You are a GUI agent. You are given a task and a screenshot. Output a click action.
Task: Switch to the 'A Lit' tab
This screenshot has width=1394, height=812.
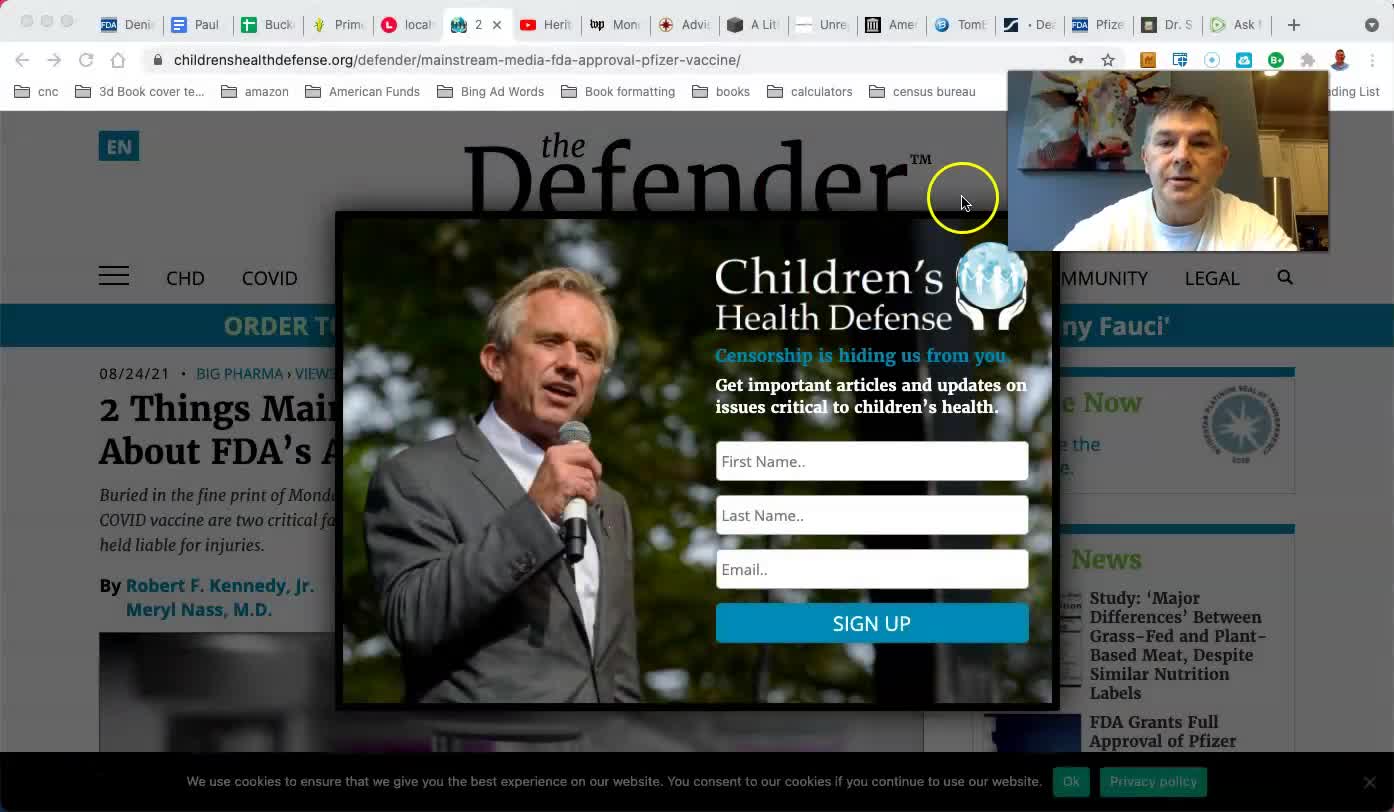(x=755, y=25)
